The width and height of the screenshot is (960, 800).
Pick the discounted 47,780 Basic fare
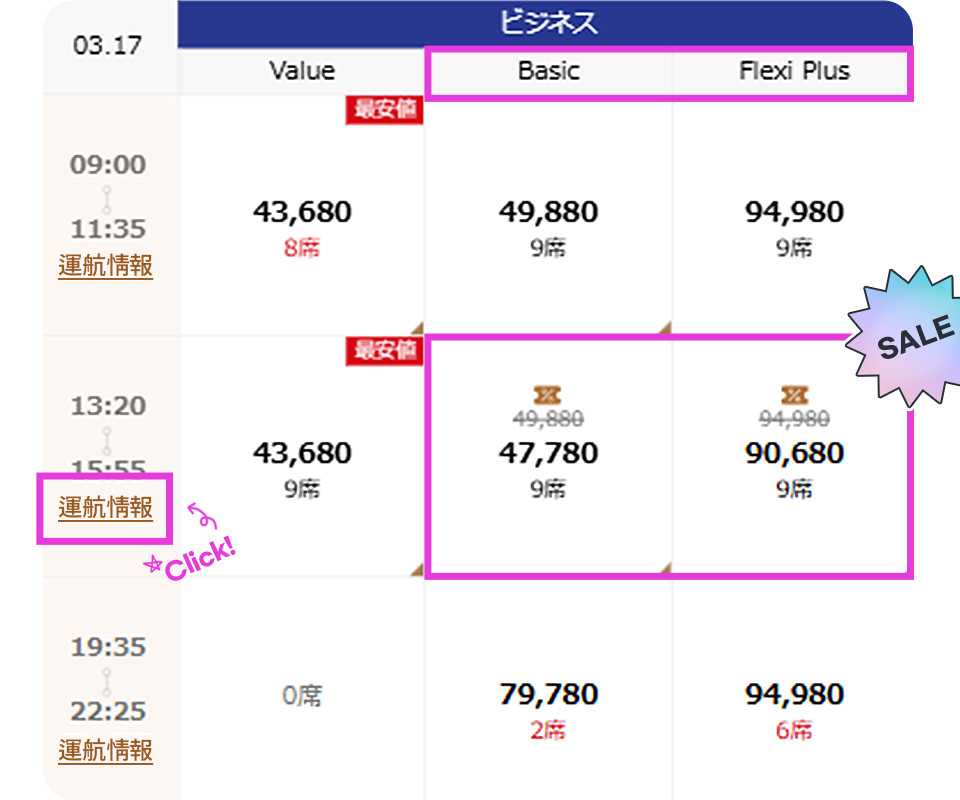click(x=548, y=453)
